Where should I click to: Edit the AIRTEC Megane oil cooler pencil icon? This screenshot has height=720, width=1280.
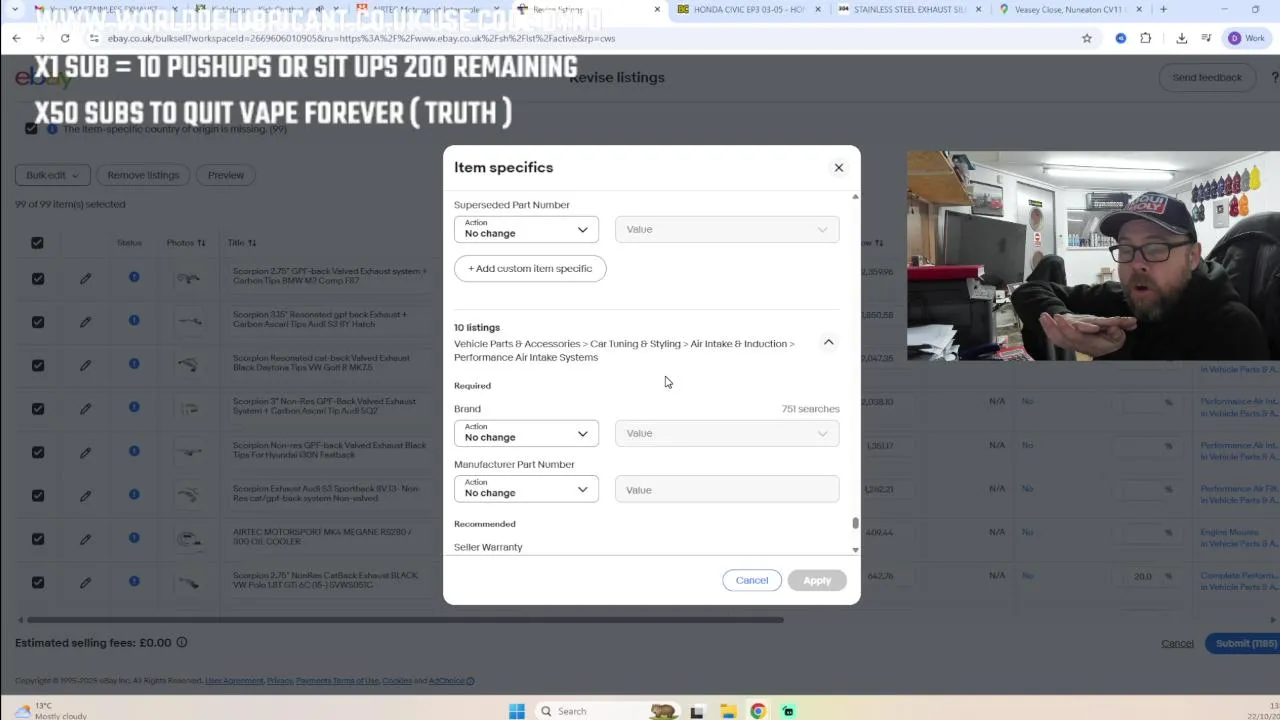85,538
